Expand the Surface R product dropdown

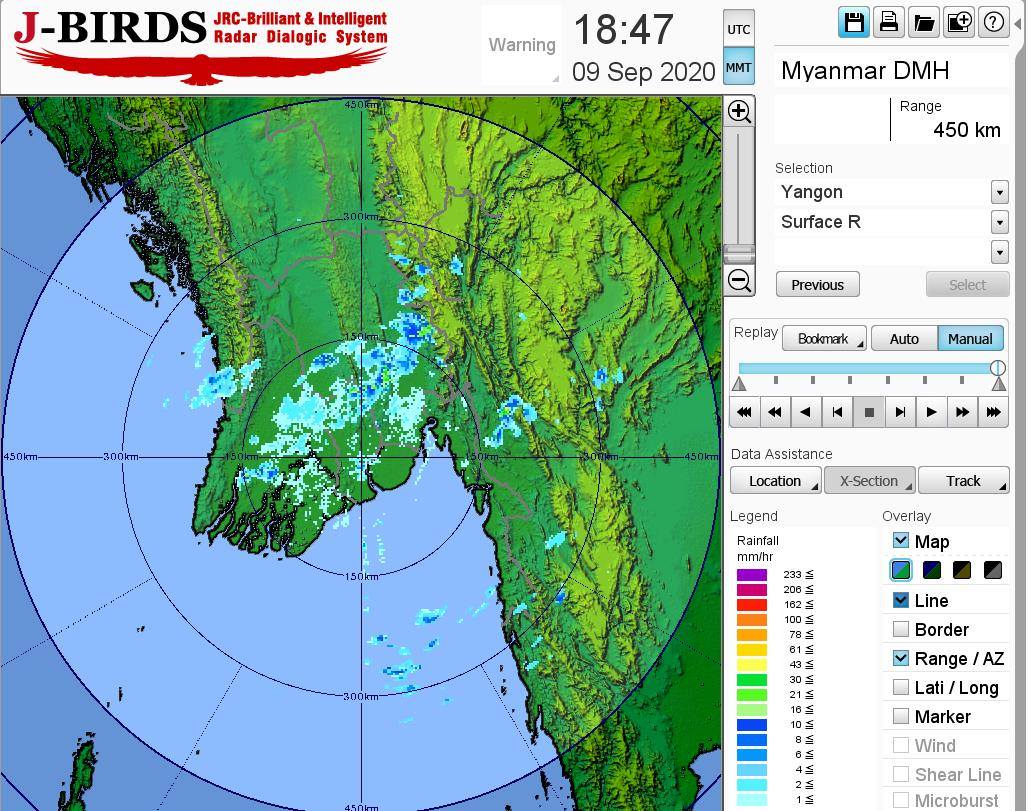click(x=999, y=222)
